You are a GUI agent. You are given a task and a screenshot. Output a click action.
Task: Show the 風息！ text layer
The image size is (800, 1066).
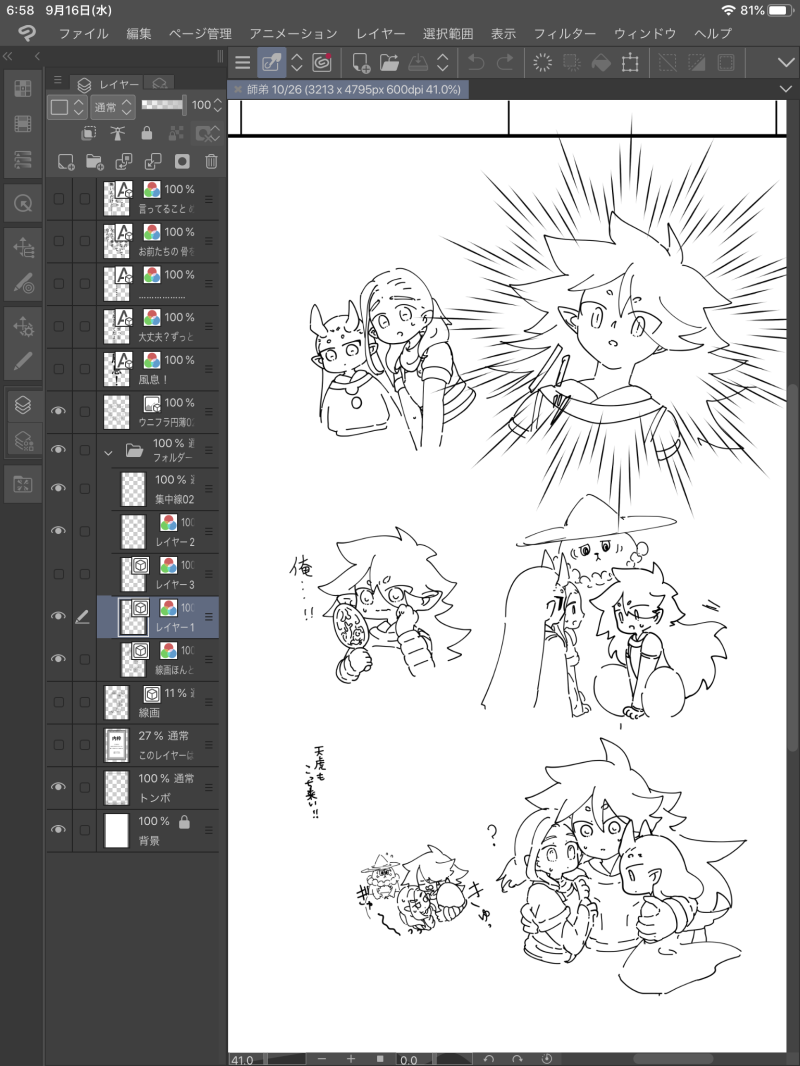click(x=58, y=369)
